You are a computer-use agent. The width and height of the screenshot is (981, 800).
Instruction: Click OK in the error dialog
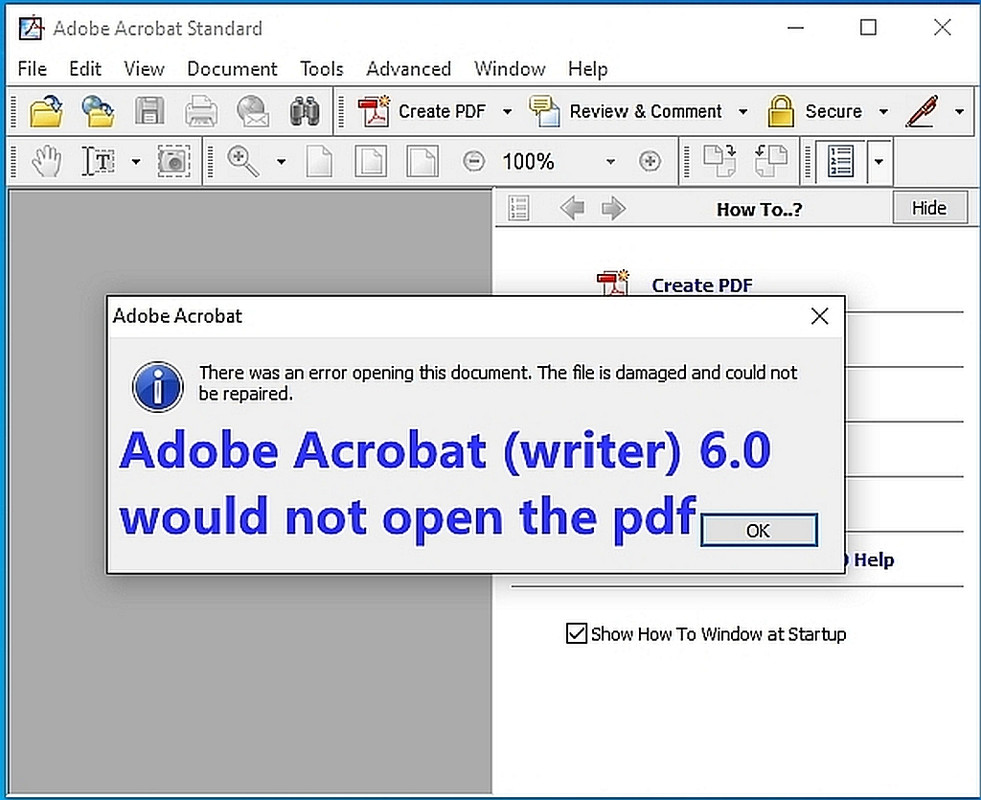pos(759,530)
